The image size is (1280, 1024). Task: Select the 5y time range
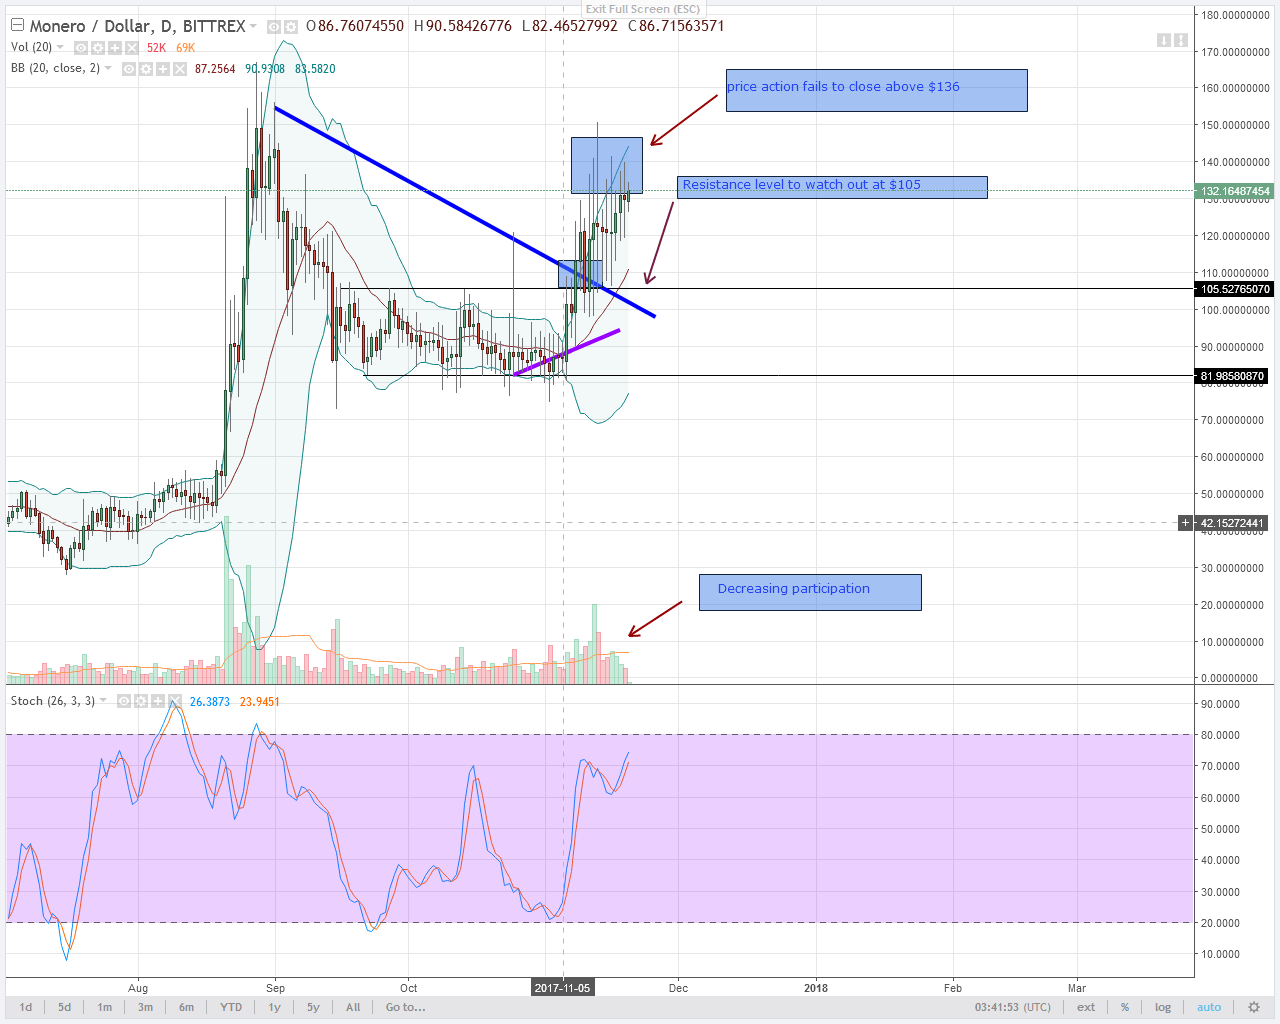coord(313,1007)
